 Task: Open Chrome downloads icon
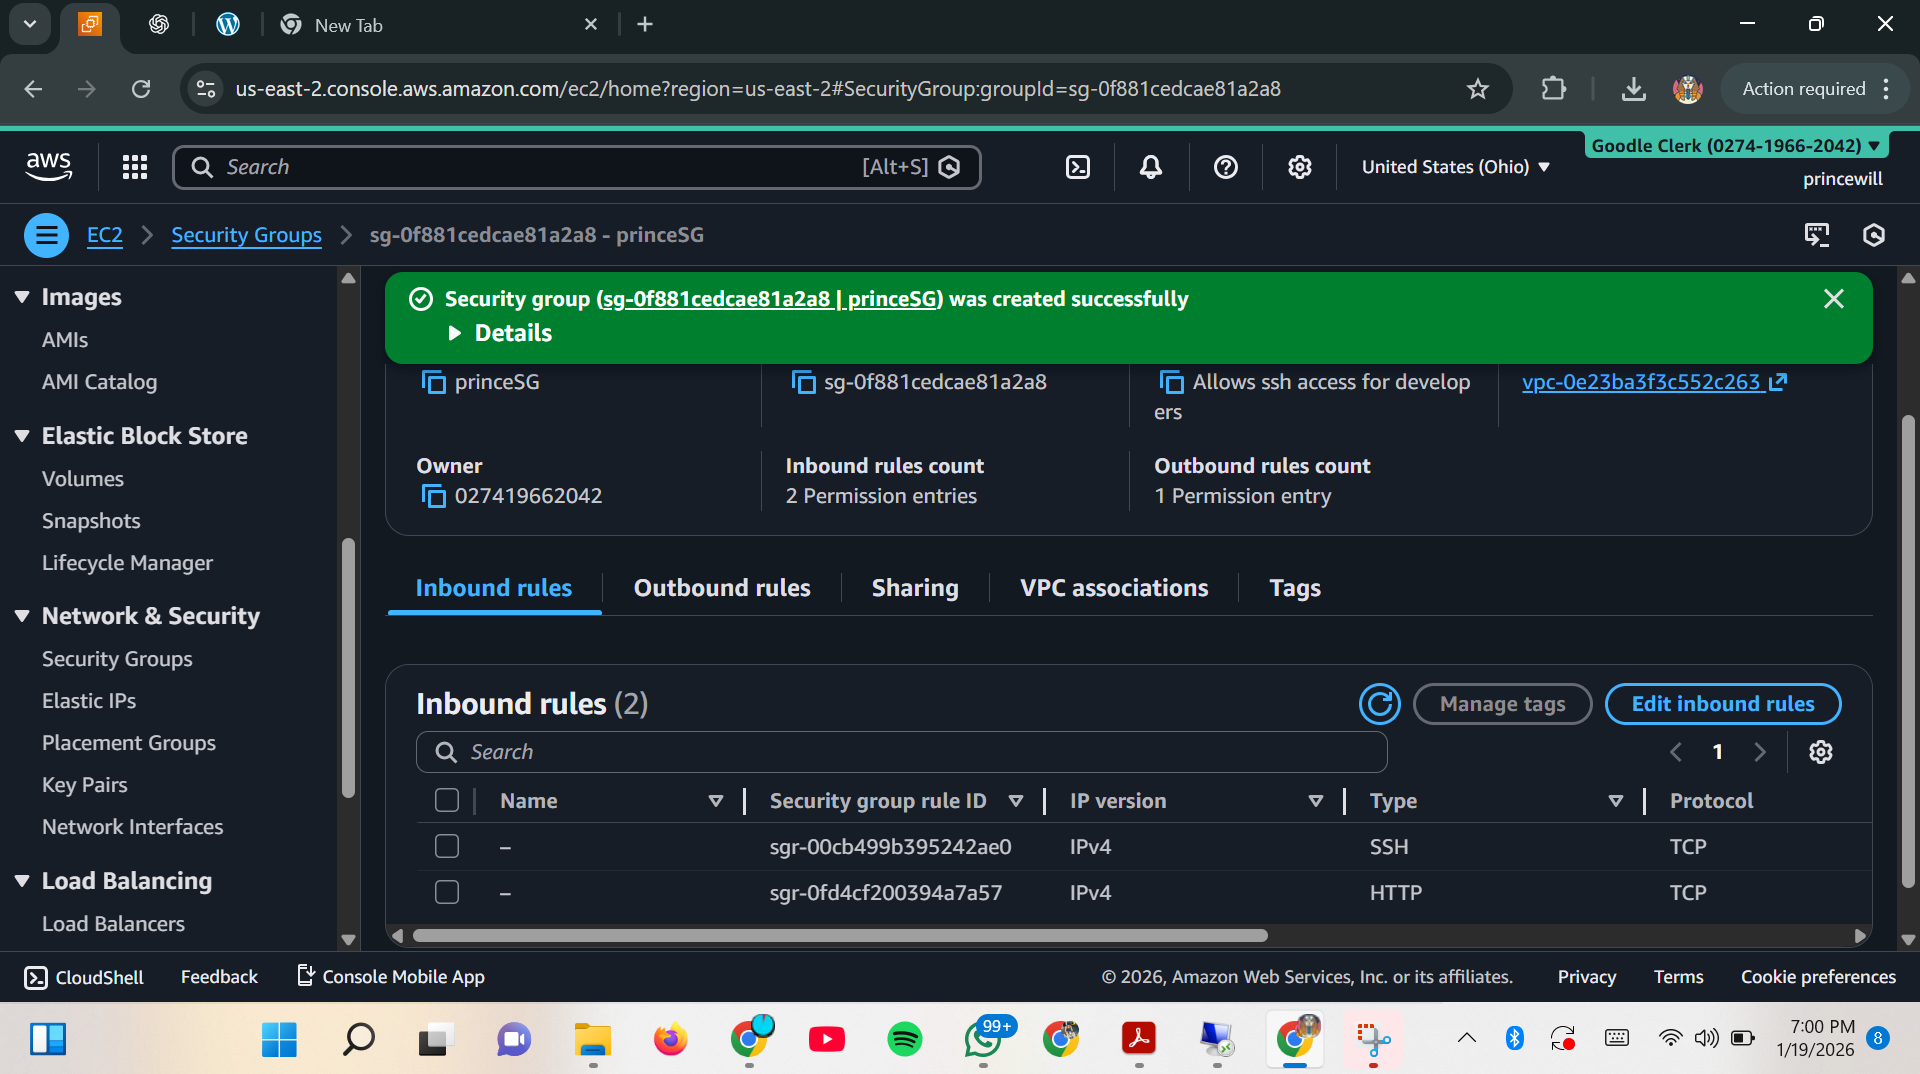[1633, 89]
